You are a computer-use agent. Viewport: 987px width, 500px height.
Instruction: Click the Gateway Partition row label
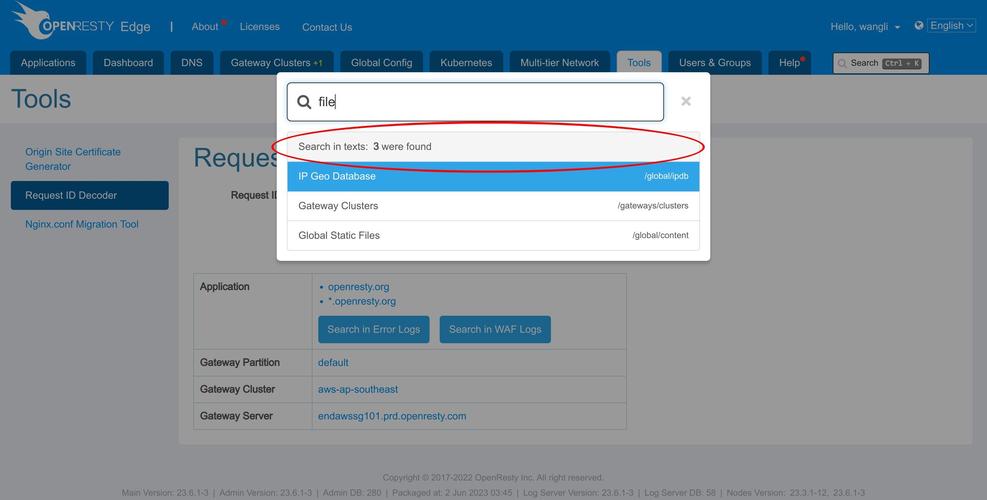(240, 363)
